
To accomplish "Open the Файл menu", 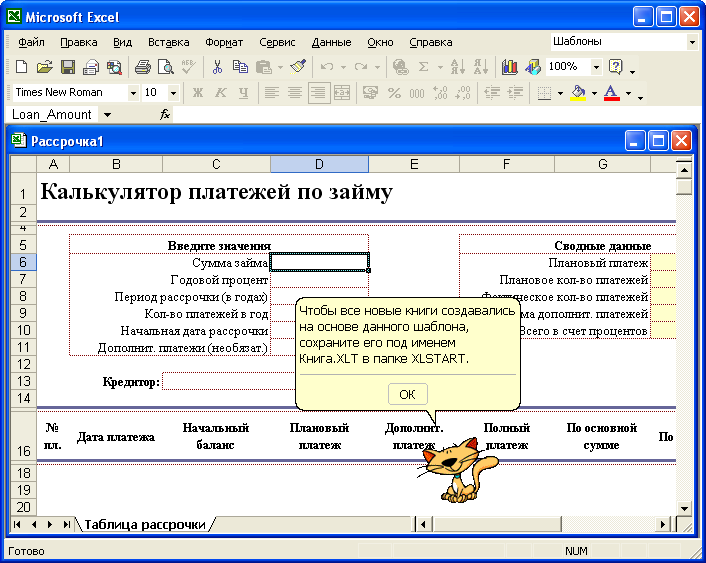I will point(31,42).
